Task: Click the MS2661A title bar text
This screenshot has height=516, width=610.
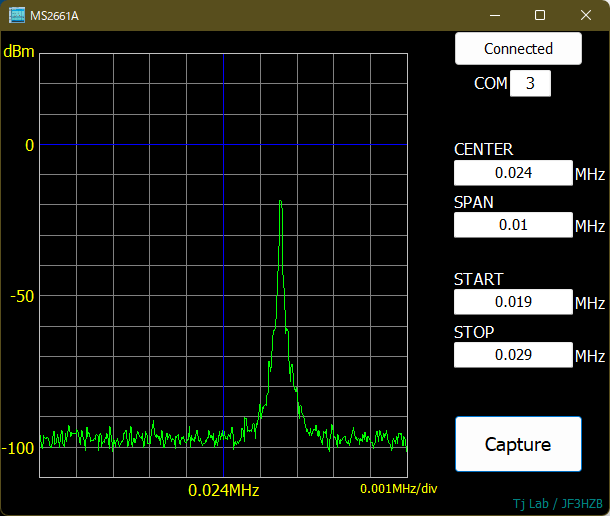Action: [x=57, y=15]
